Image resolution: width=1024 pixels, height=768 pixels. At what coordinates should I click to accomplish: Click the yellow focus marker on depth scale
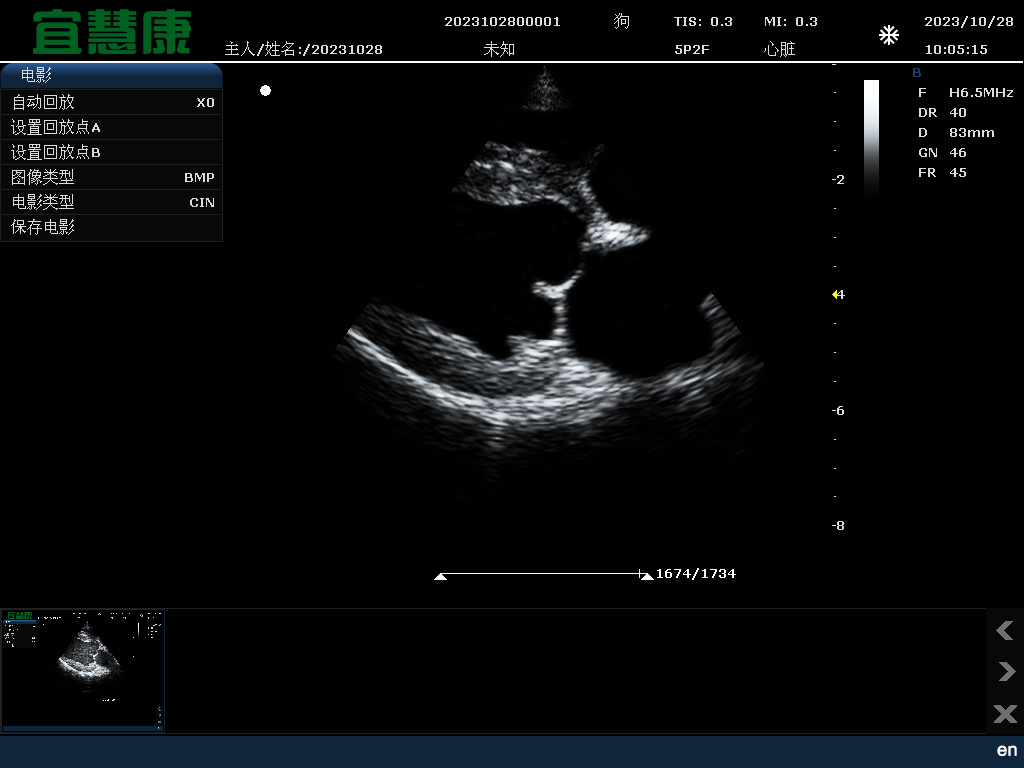pos(836,295)
